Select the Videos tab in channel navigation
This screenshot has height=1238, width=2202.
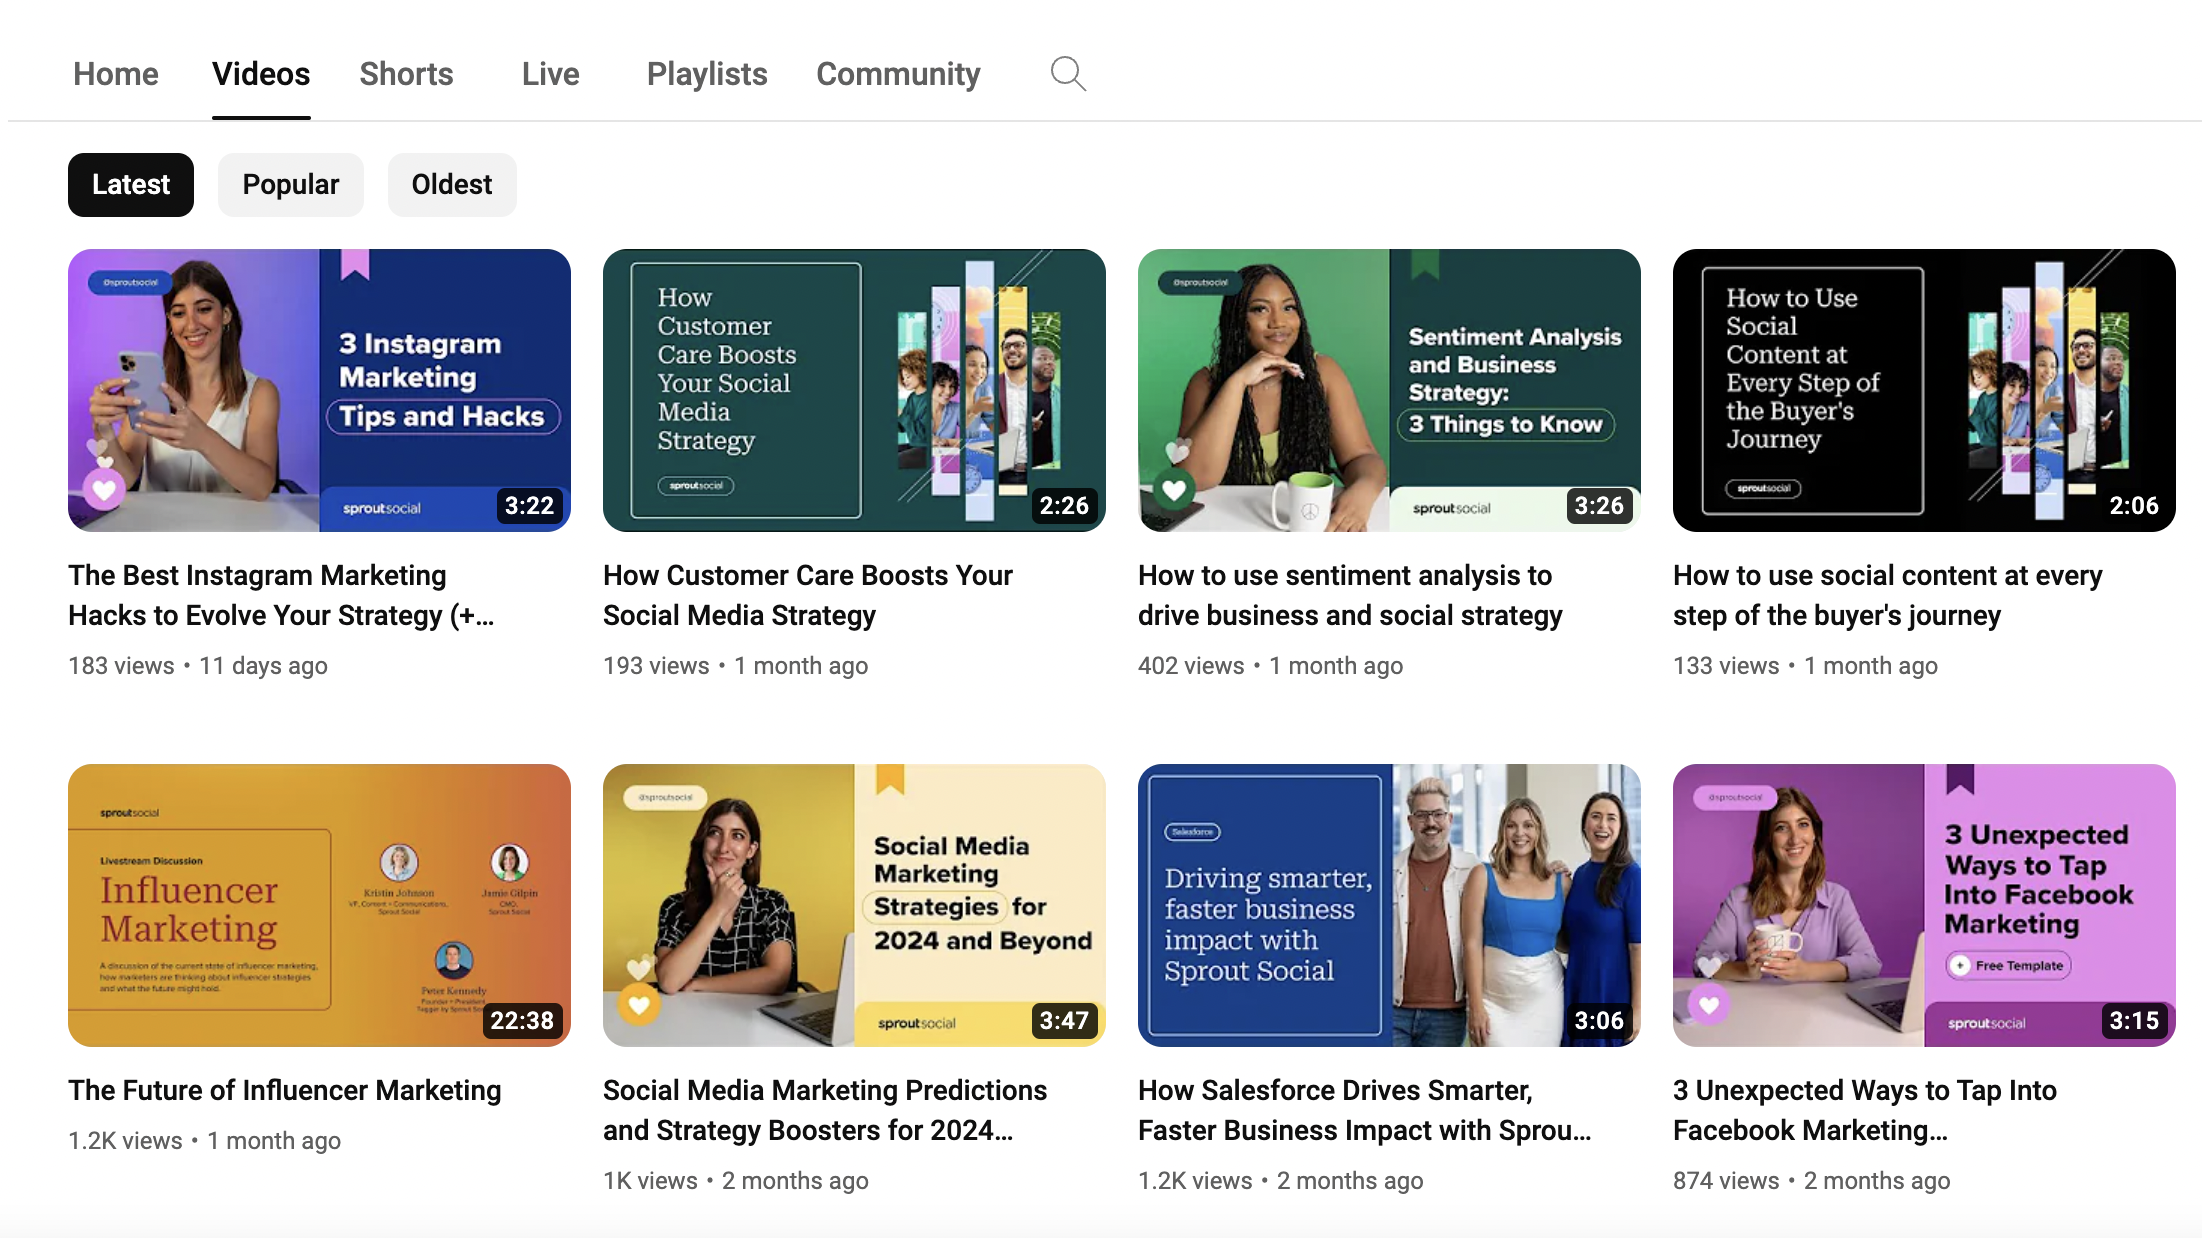click(260, 71)
